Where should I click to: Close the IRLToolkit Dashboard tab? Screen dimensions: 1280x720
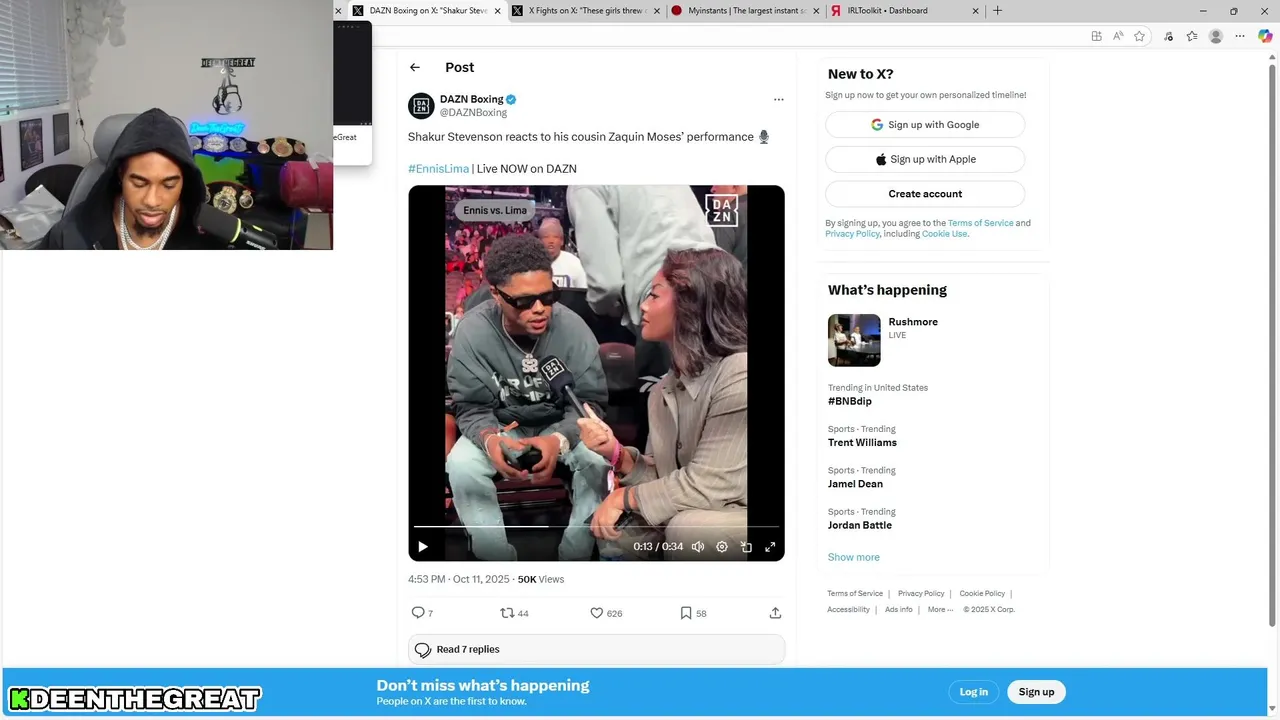(976, 11)
